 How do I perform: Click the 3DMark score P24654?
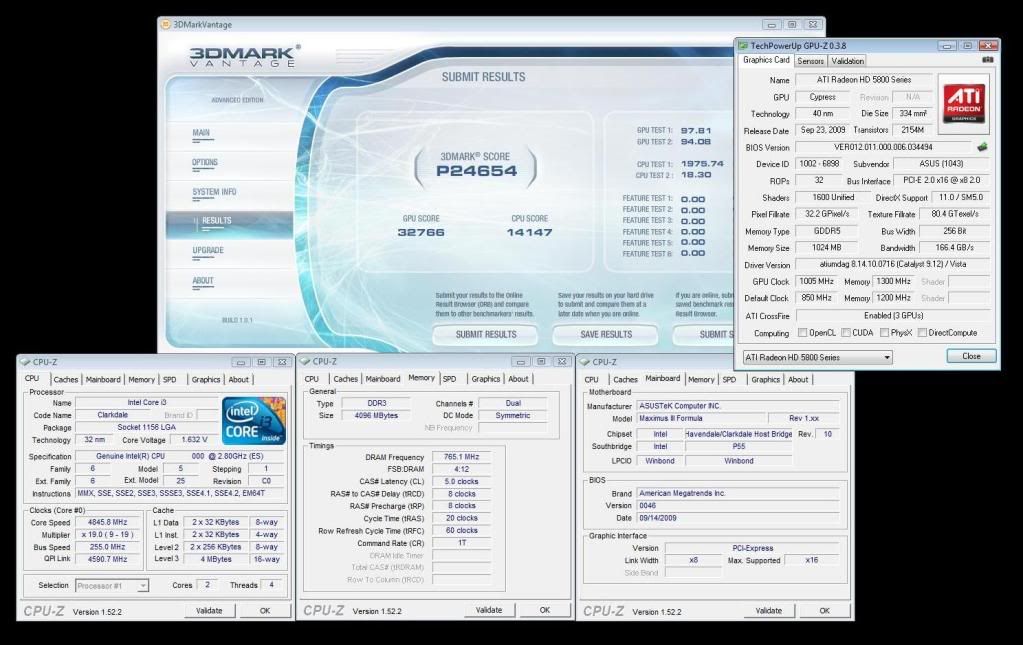click(x=476, y=171)
